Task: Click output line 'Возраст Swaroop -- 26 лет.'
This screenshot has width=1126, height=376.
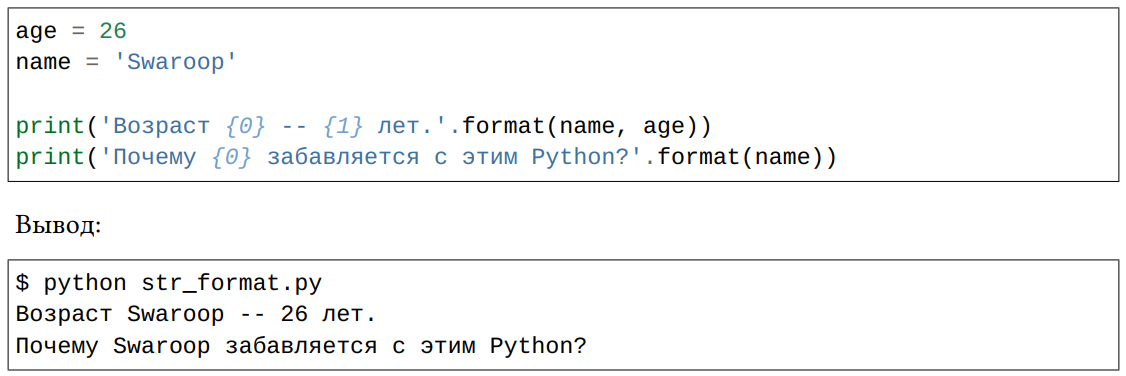Action: click(196, 315)
